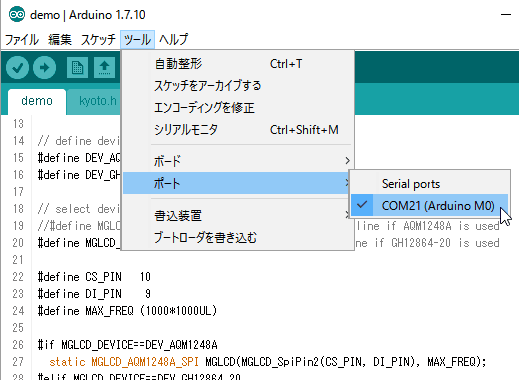Open the スケッチ menu

(98, 40)
